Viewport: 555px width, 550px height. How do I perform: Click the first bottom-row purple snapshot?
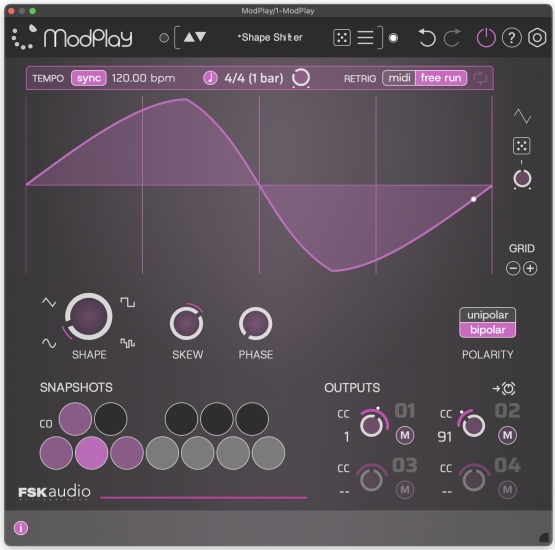(x=56, y=453)
